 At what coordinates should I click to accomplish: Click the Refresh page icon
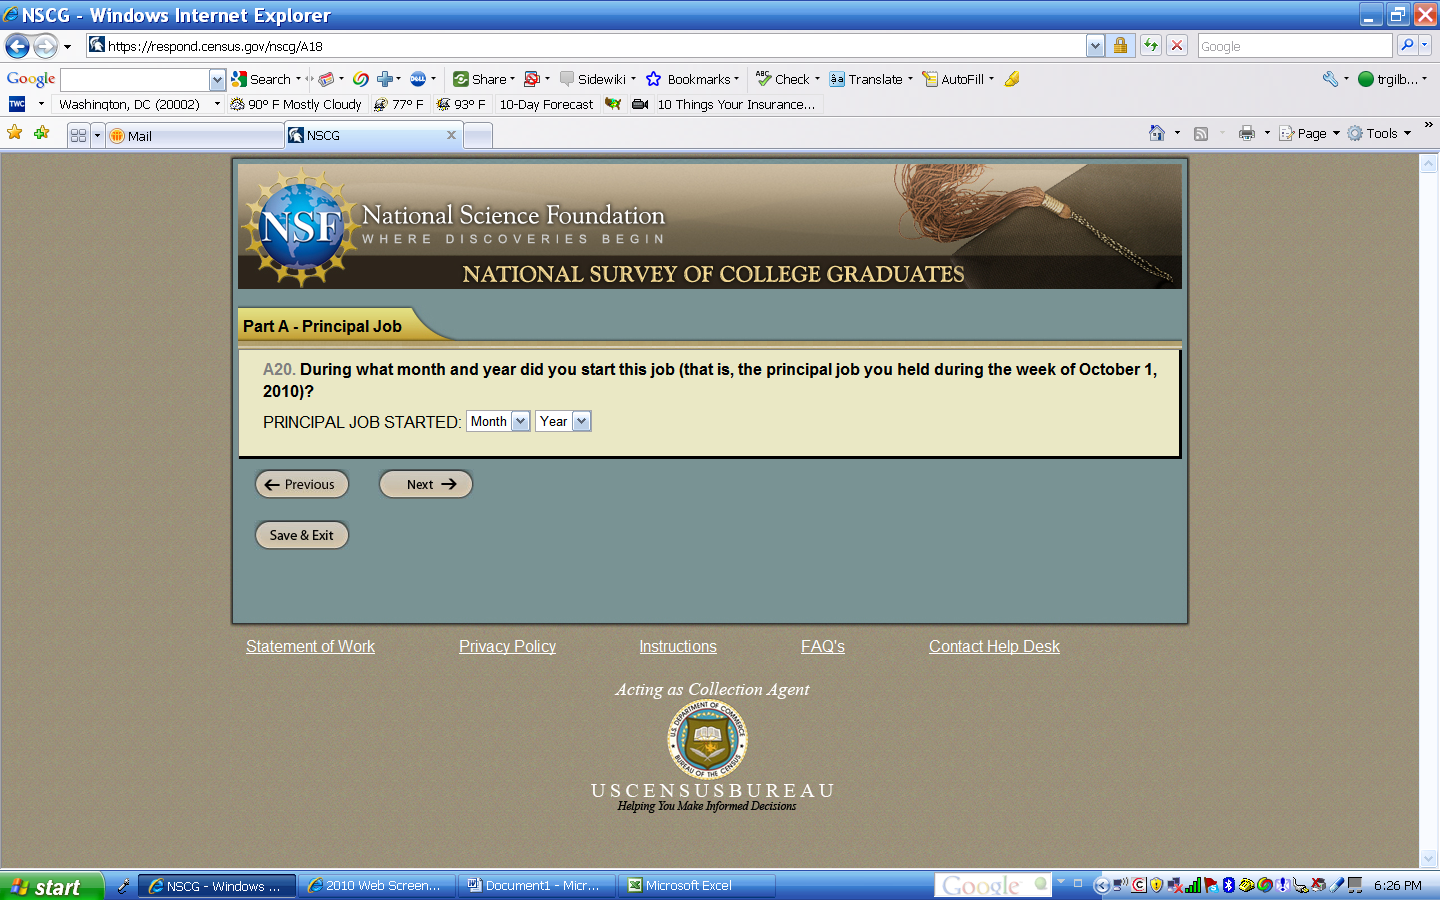tap(1151, 45)
